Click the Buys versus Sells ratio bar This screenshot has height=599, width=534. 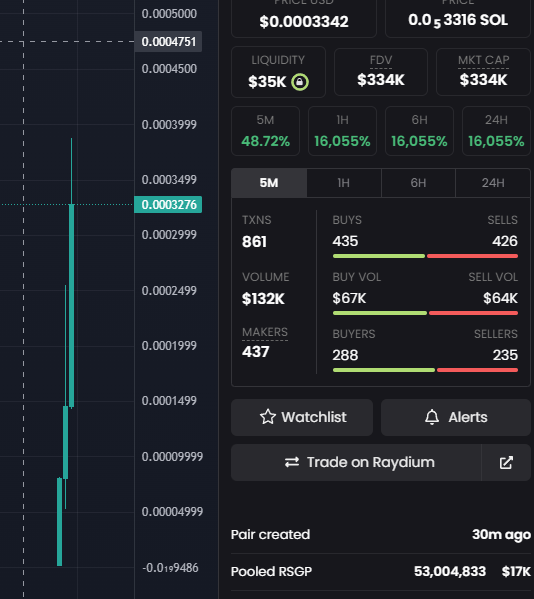tap(425, 256)
